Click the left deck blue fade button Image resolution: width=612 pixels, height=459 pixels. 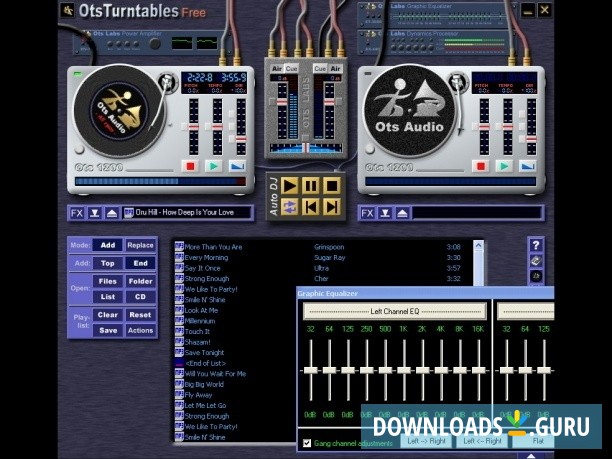237,166
